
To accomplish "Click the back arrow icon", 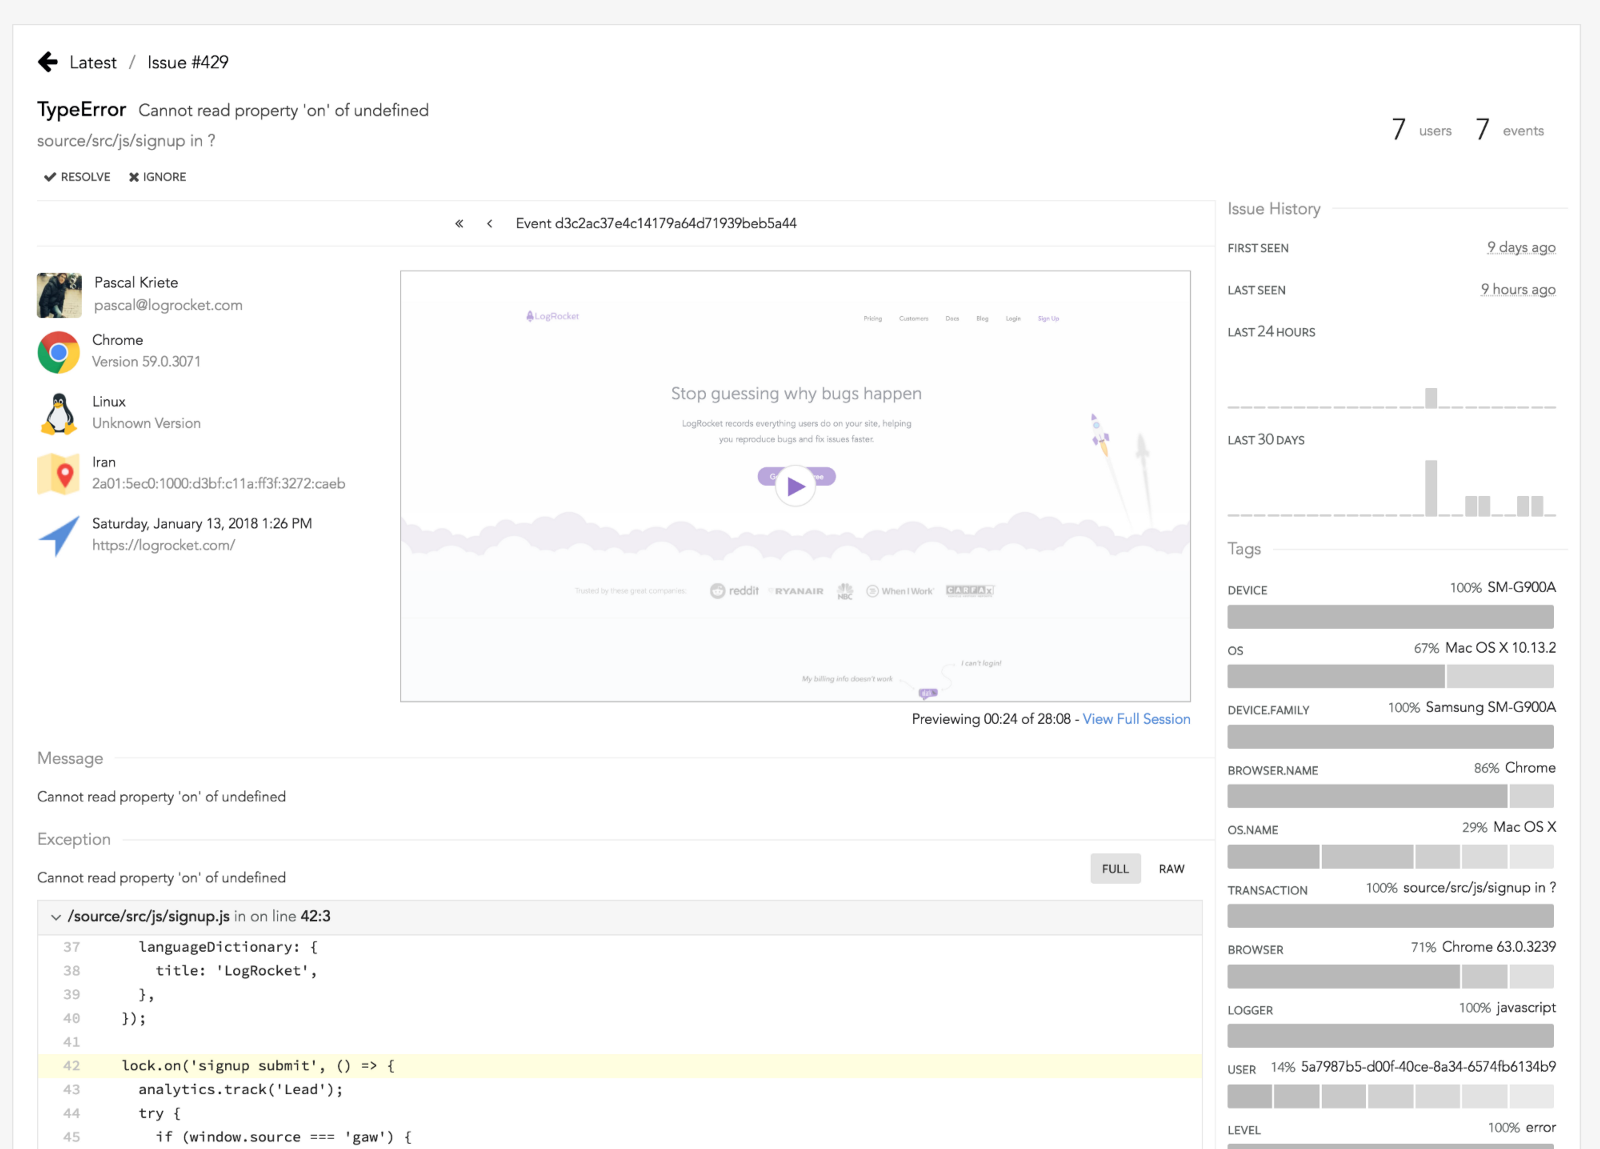I will pyautogui.click(x=48, y=62).
